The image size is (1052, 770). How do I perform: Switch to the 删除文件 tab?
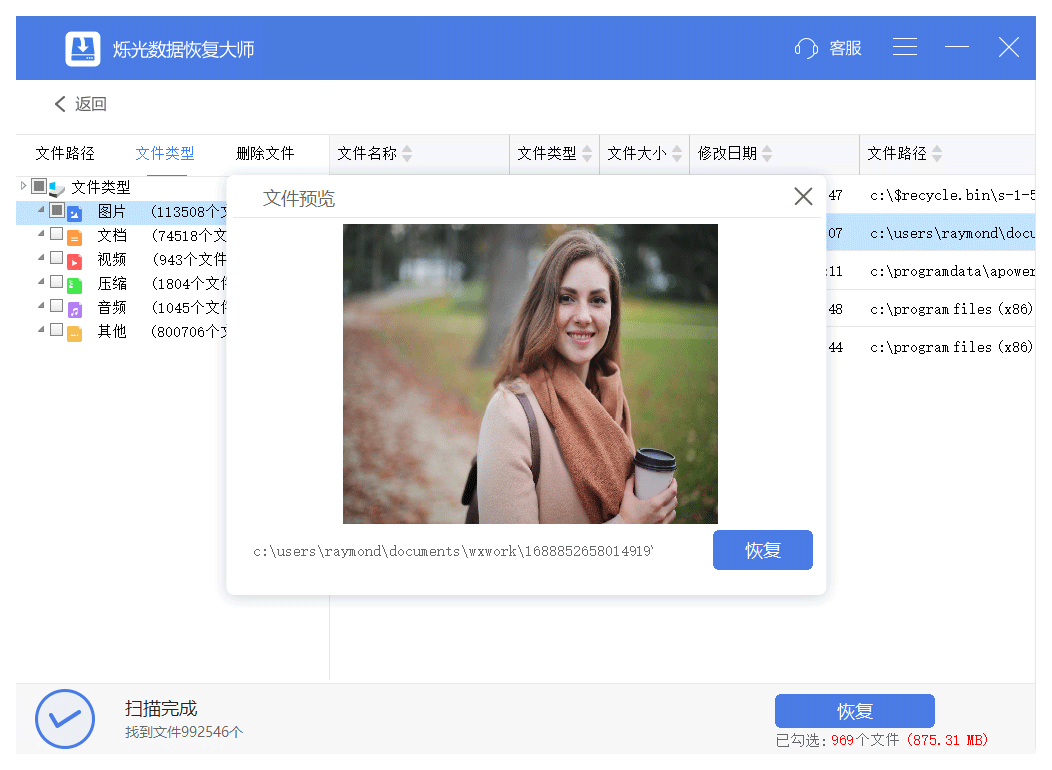click(x=265, y=154)
